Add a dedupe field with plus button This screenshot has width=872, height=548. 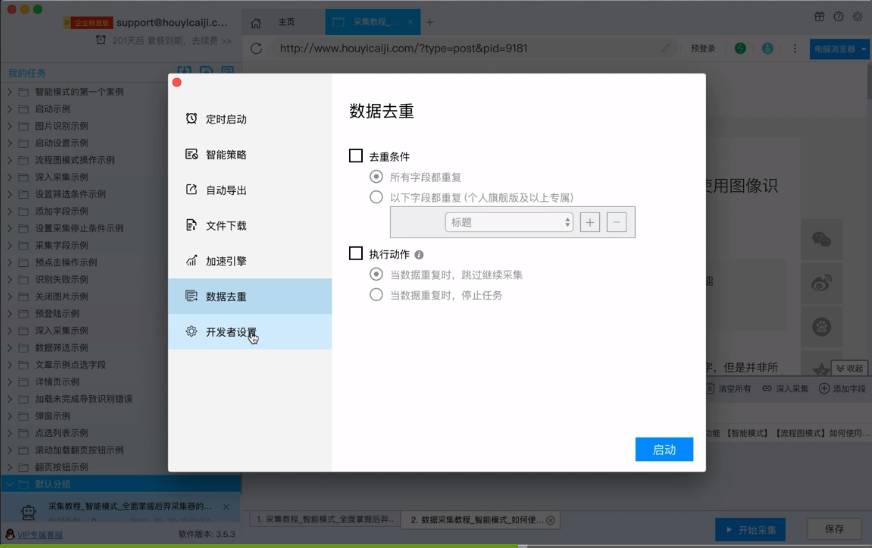(x=590, y=222)
